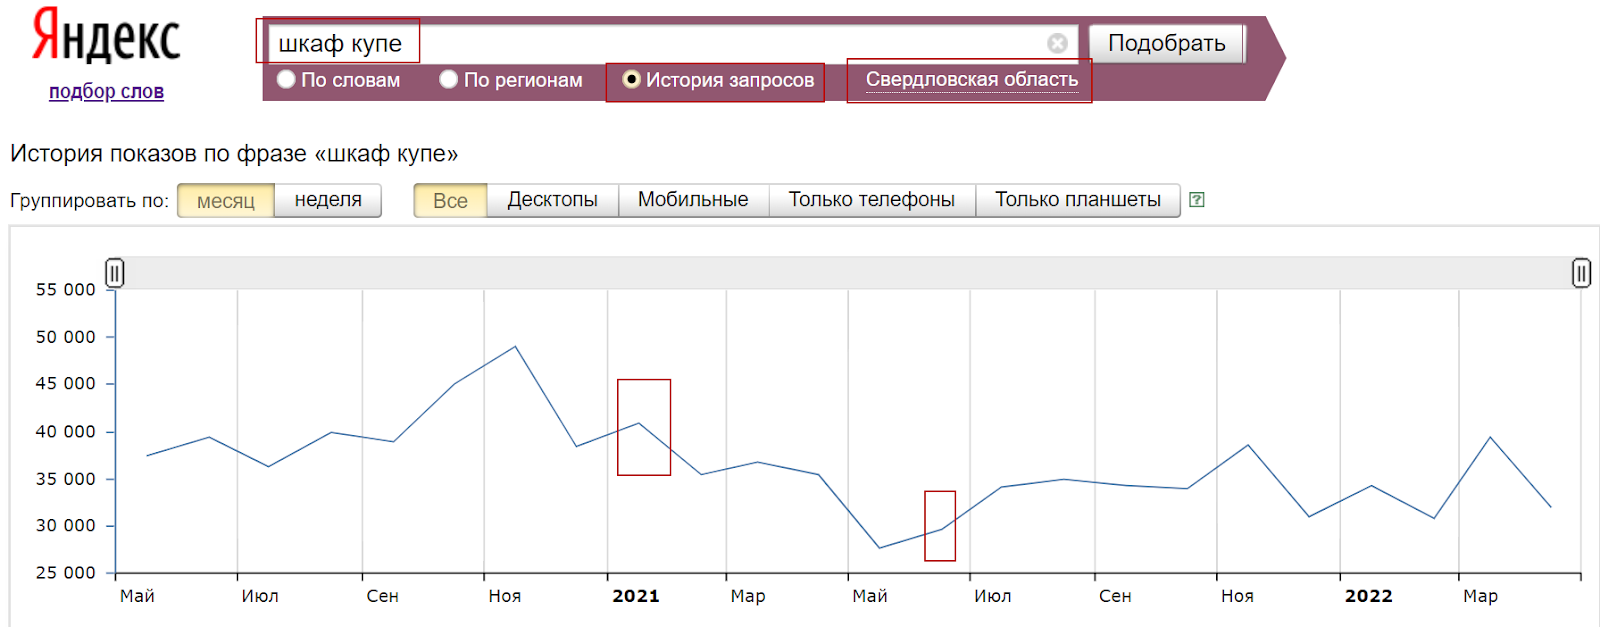Select the История запросов radio button
Viewport: 1600px width, 627px height.
631,79
